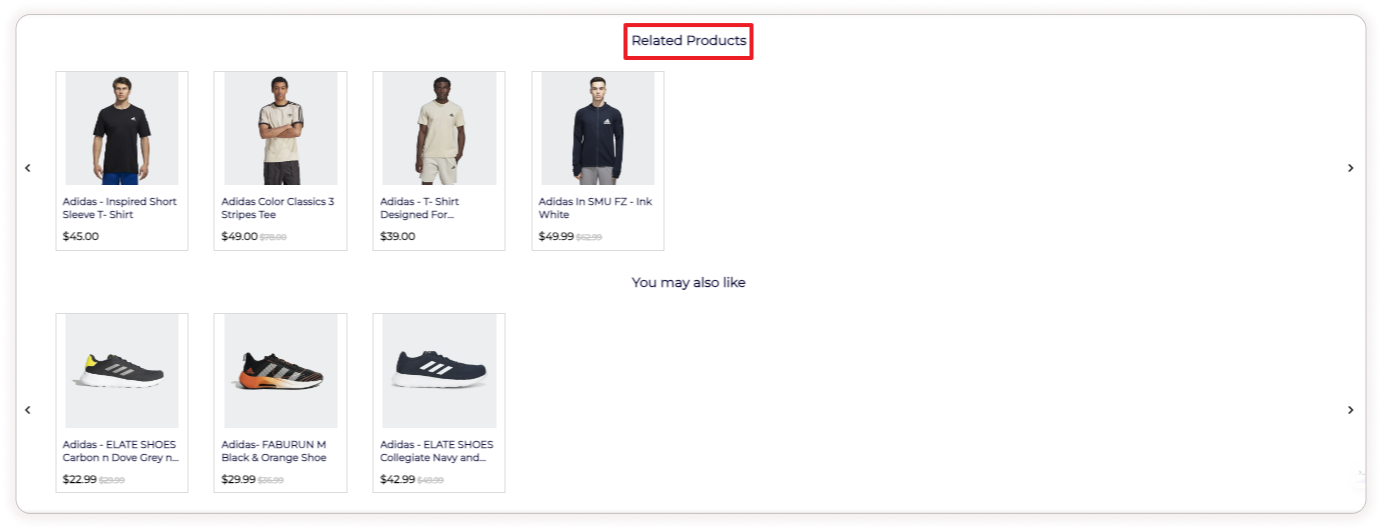
Task: Open the navy SMU FZ jacket image
Action: (597, 128)
